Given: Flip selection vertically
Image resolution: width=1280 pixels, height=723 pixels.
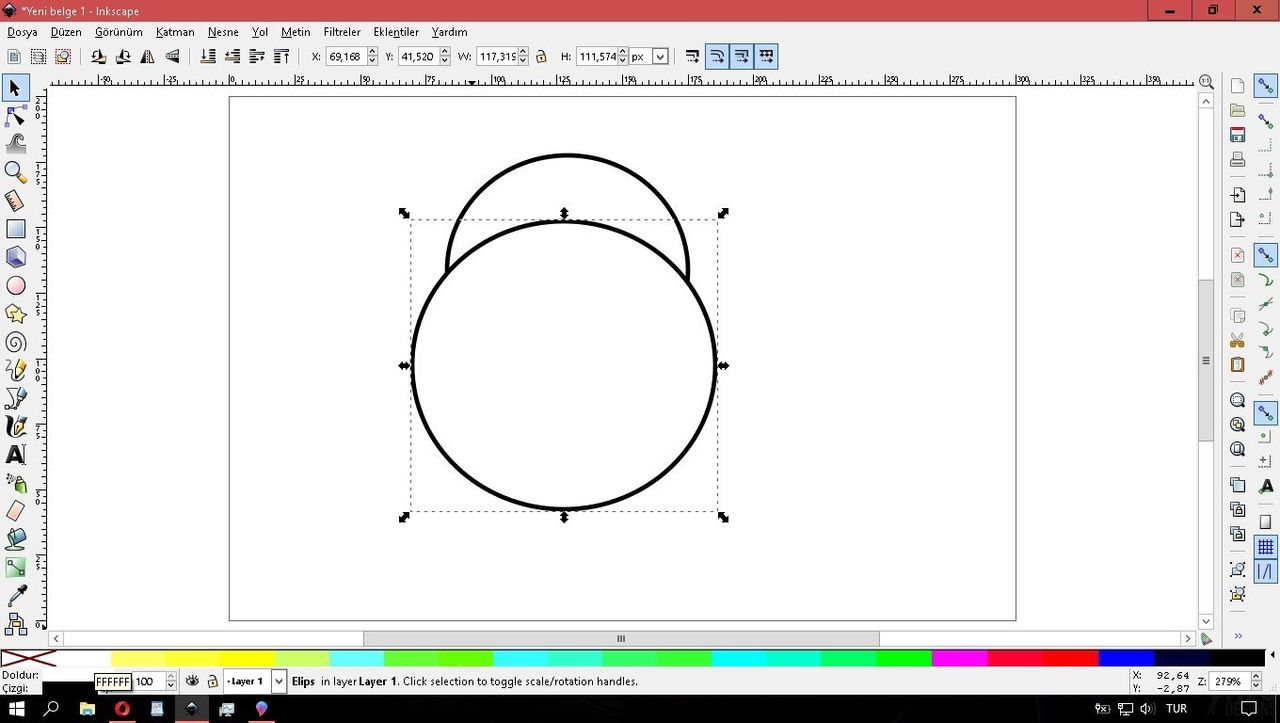Looking at the screenshot, I should [172, 57].
